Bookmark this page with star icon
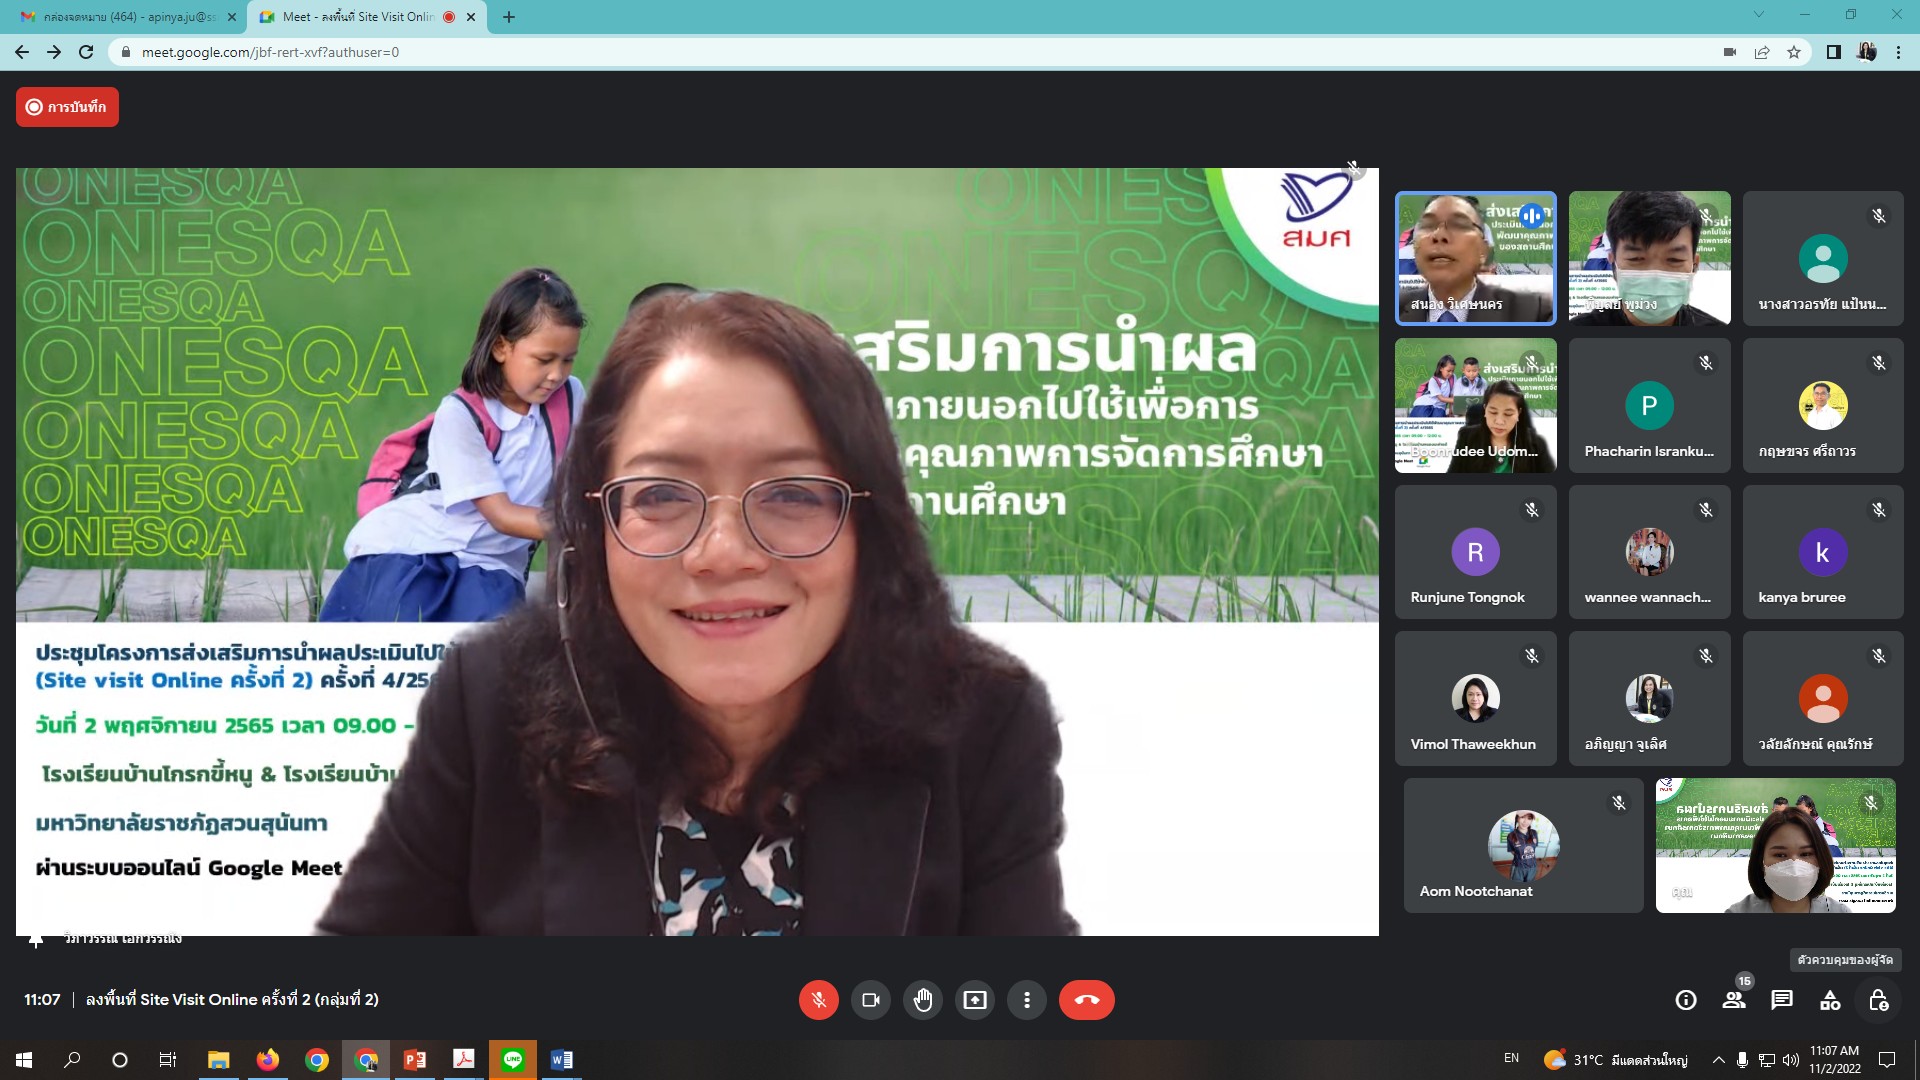The width and height of the screenshot is (1920, 1080). 1794,52
